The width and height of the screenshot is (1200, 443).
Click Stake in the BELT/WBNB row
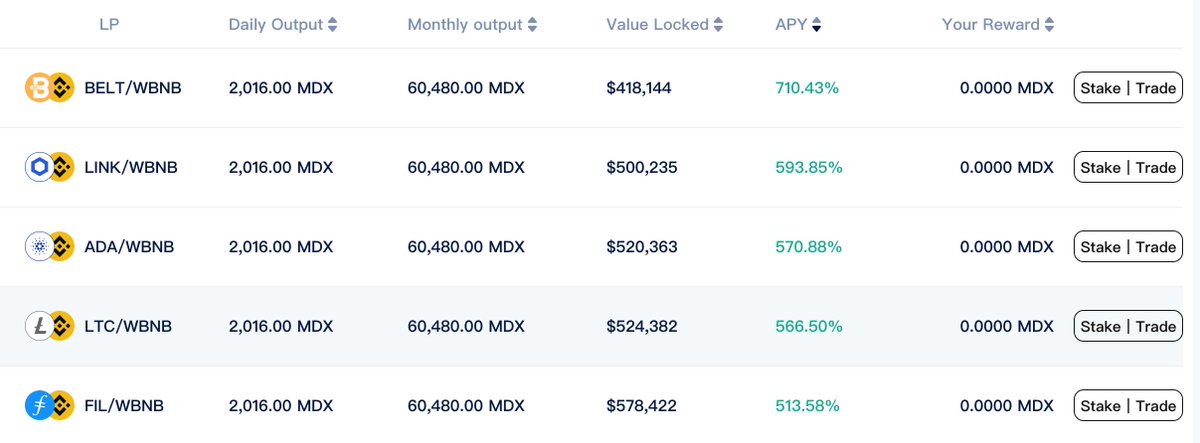pos(1100,88)
